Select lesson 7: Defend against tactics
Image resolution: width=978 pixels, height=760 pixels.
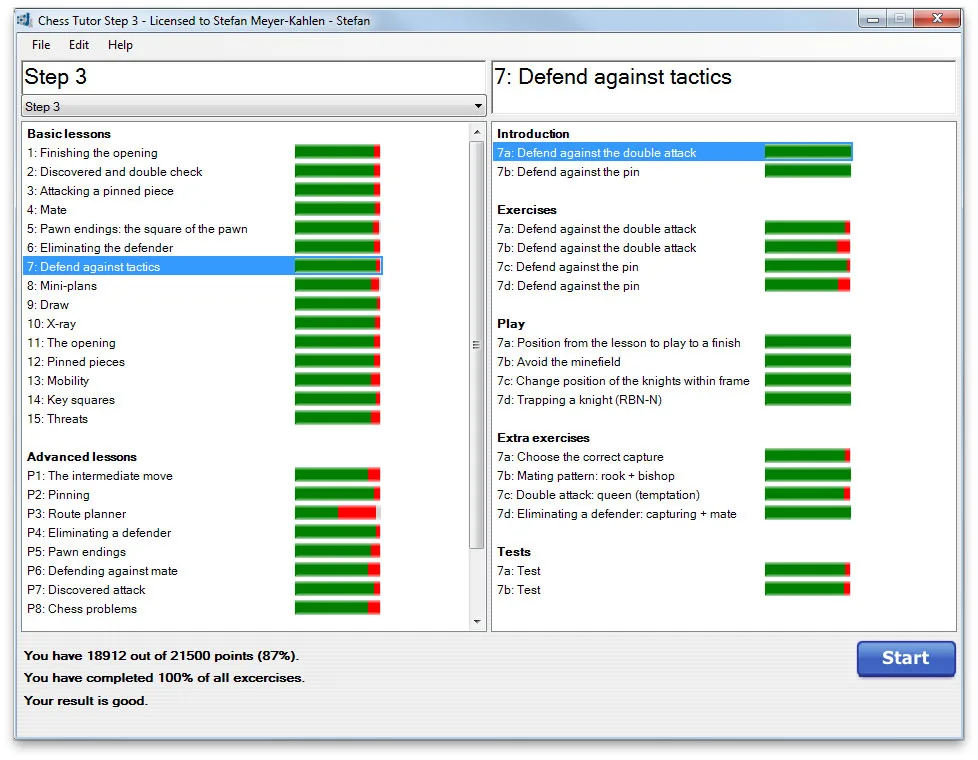tap(203, 266)
